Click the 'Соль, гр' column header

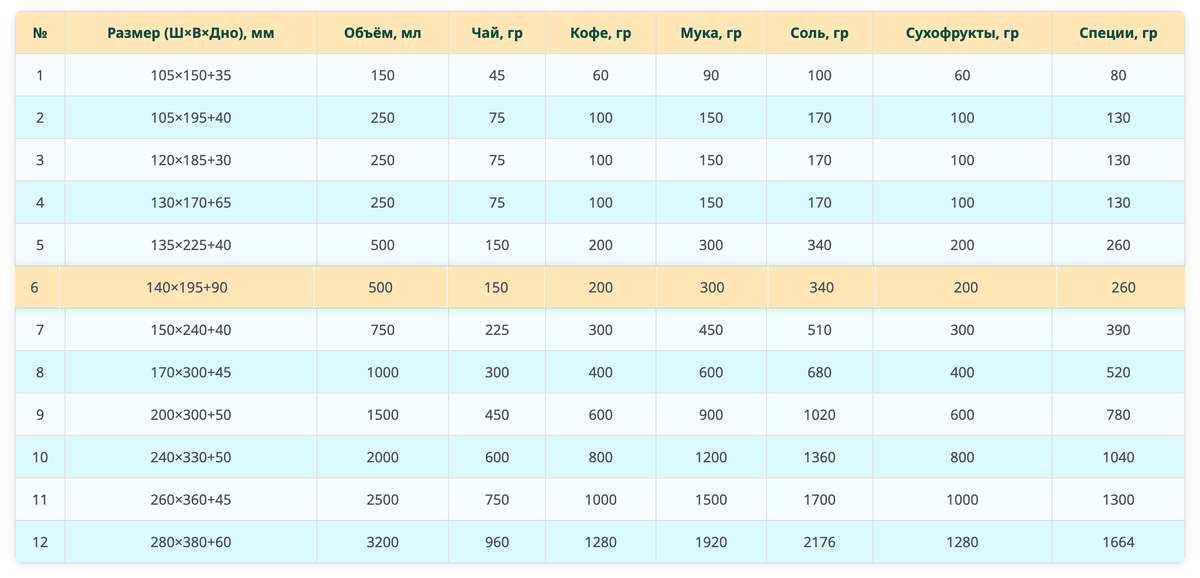click(x=819, y=33)
